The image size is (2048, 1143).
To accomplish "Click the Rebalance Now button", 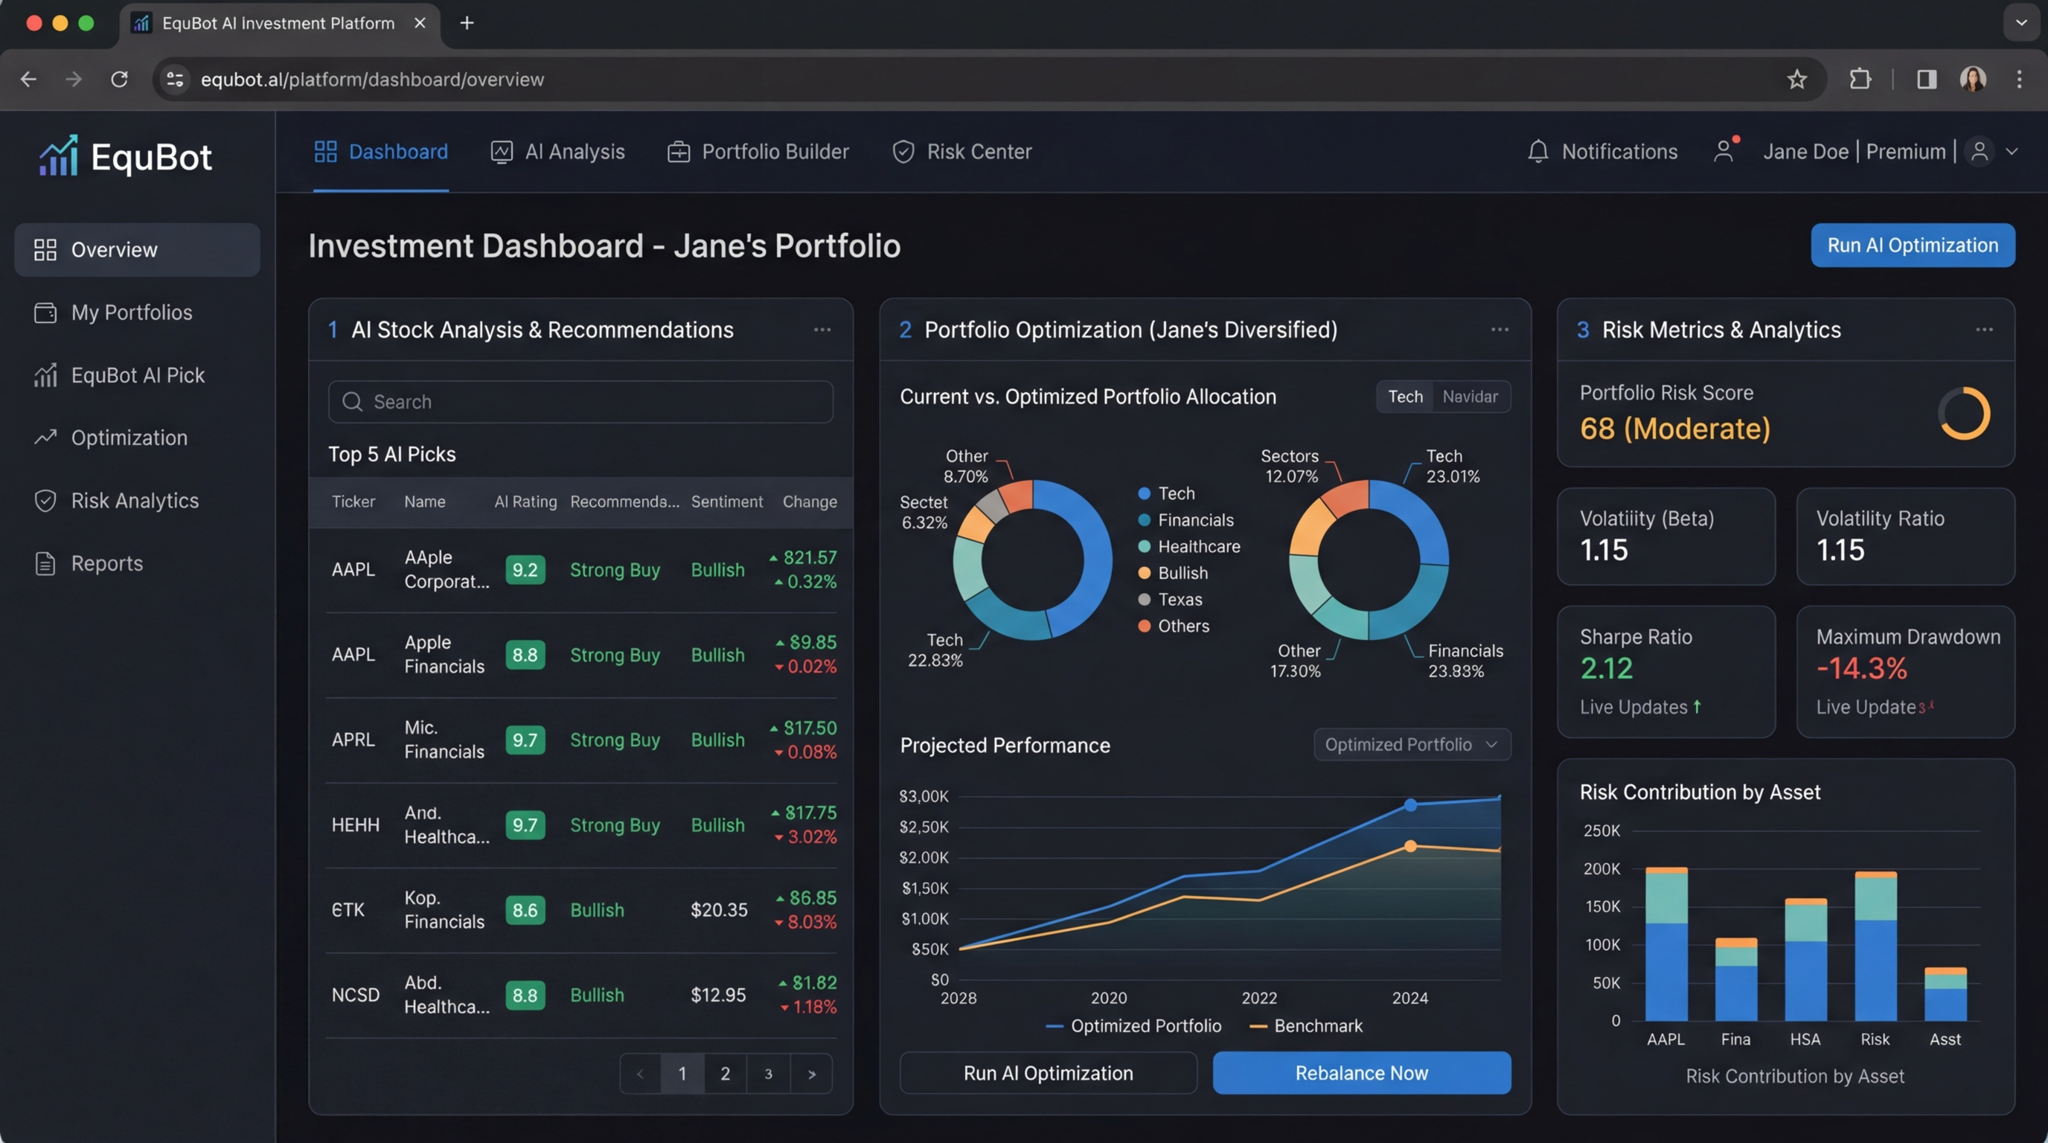I will [x=1361, y=1072].
